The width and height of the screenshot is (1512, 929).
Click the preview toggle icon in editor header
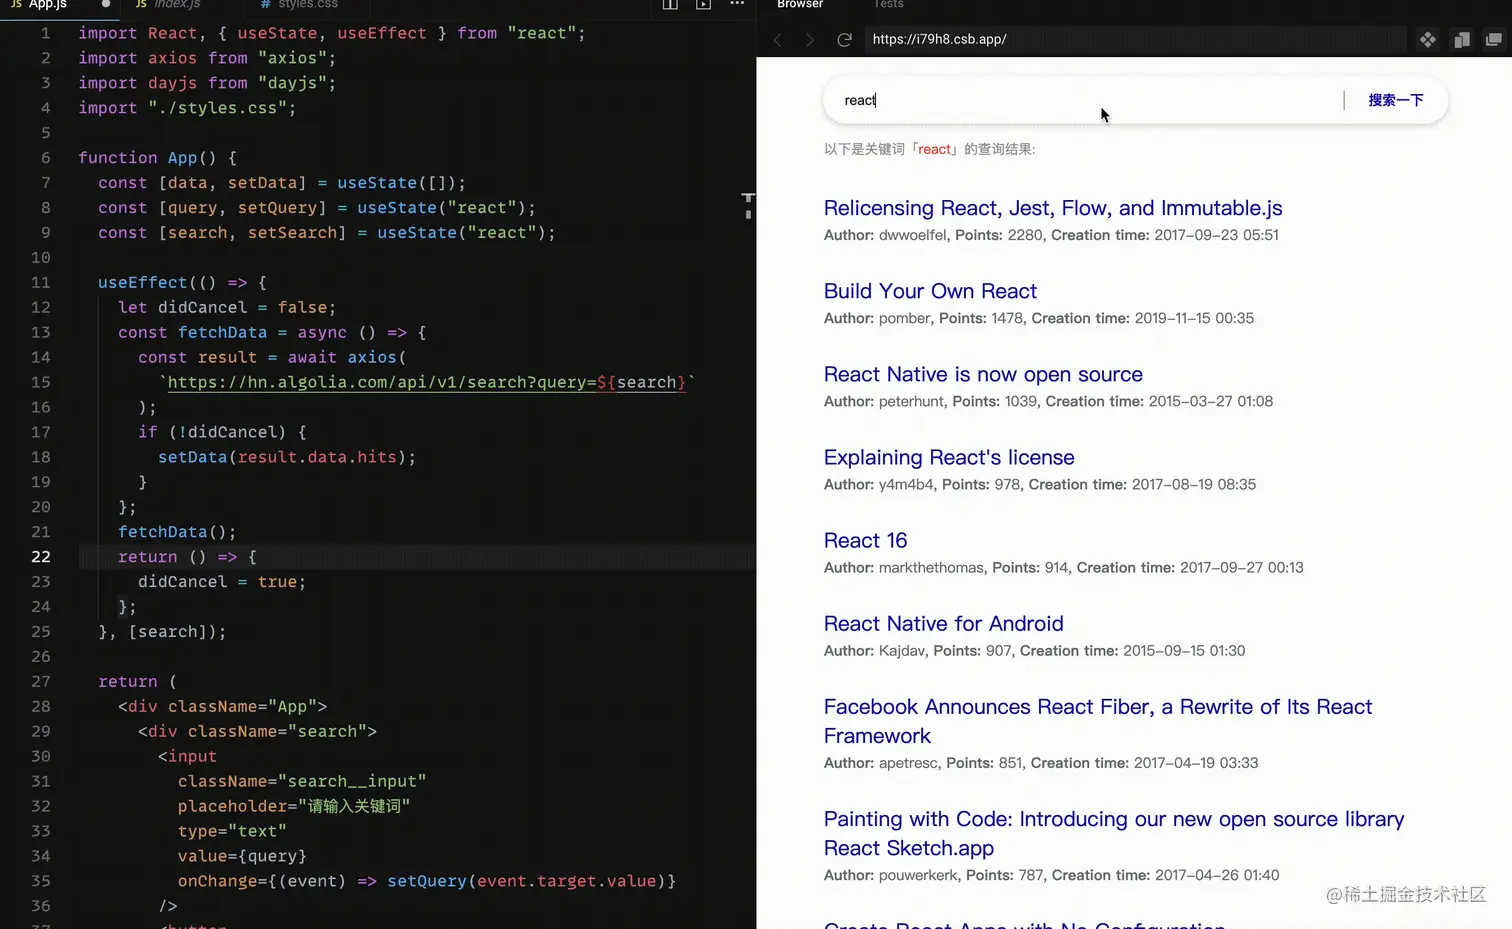click(704, 4)
